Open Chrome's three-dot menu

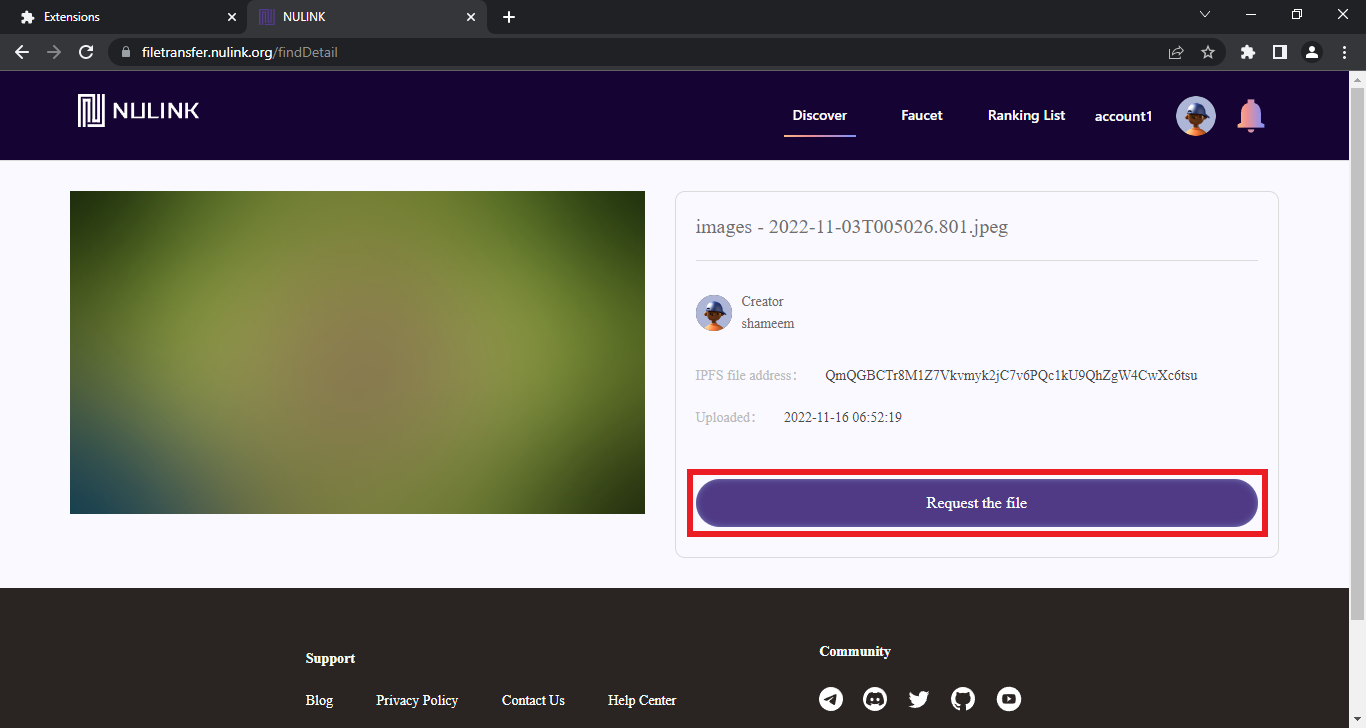coord(1345,52)
